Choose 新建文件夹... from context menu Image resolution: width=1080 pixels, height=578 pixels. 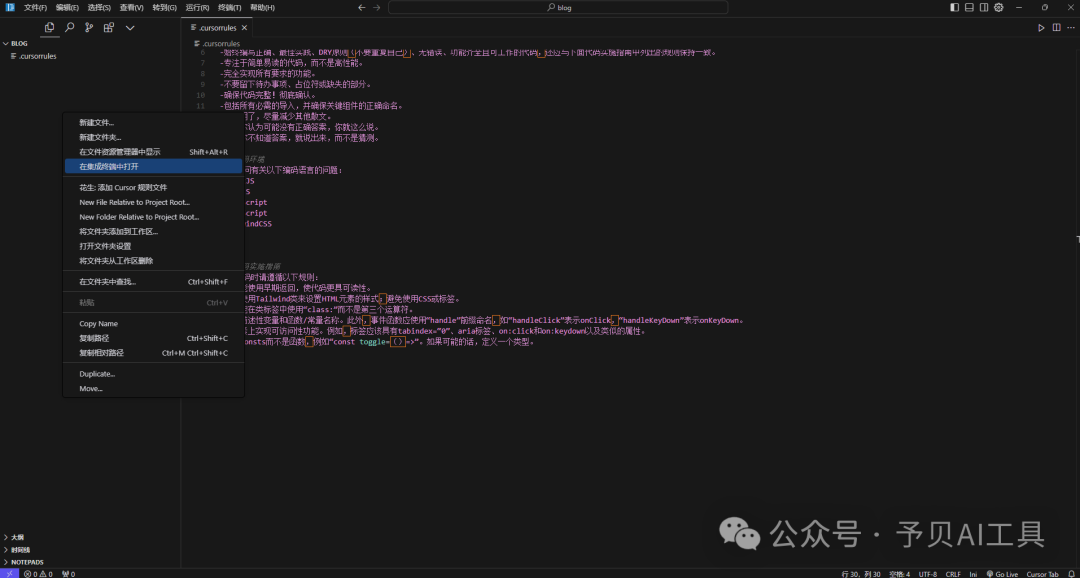point(153,137)
